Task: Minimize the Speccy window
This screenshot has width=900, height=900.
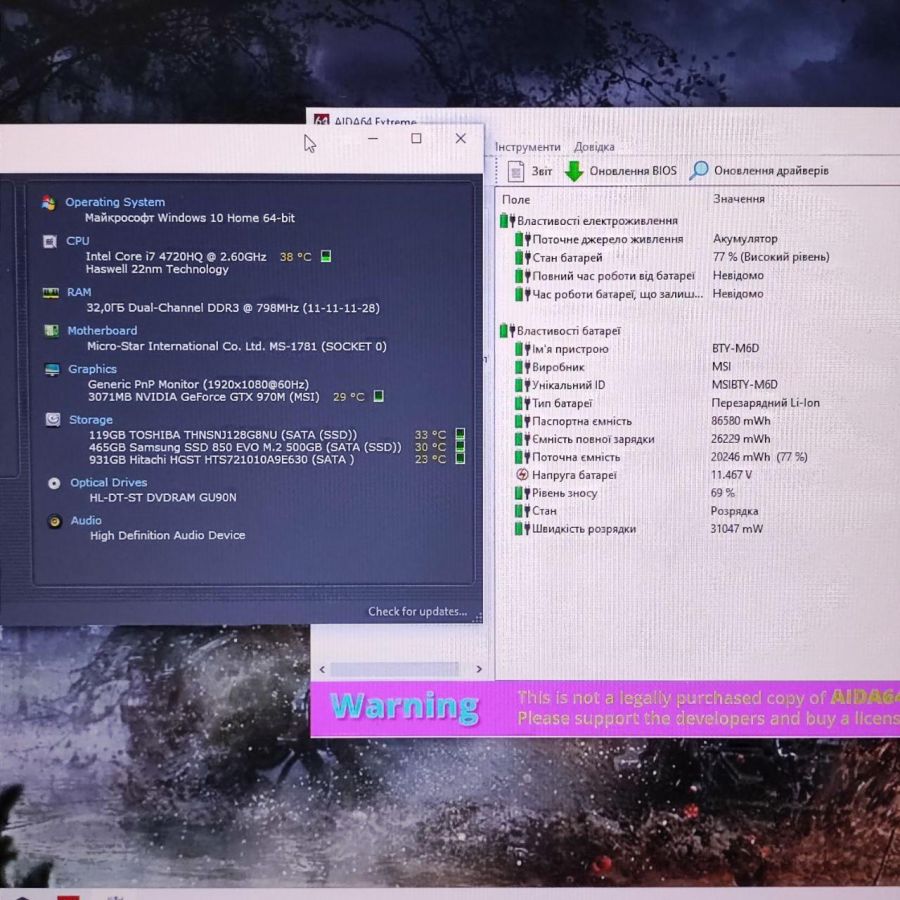Action: tap(373, 138)
